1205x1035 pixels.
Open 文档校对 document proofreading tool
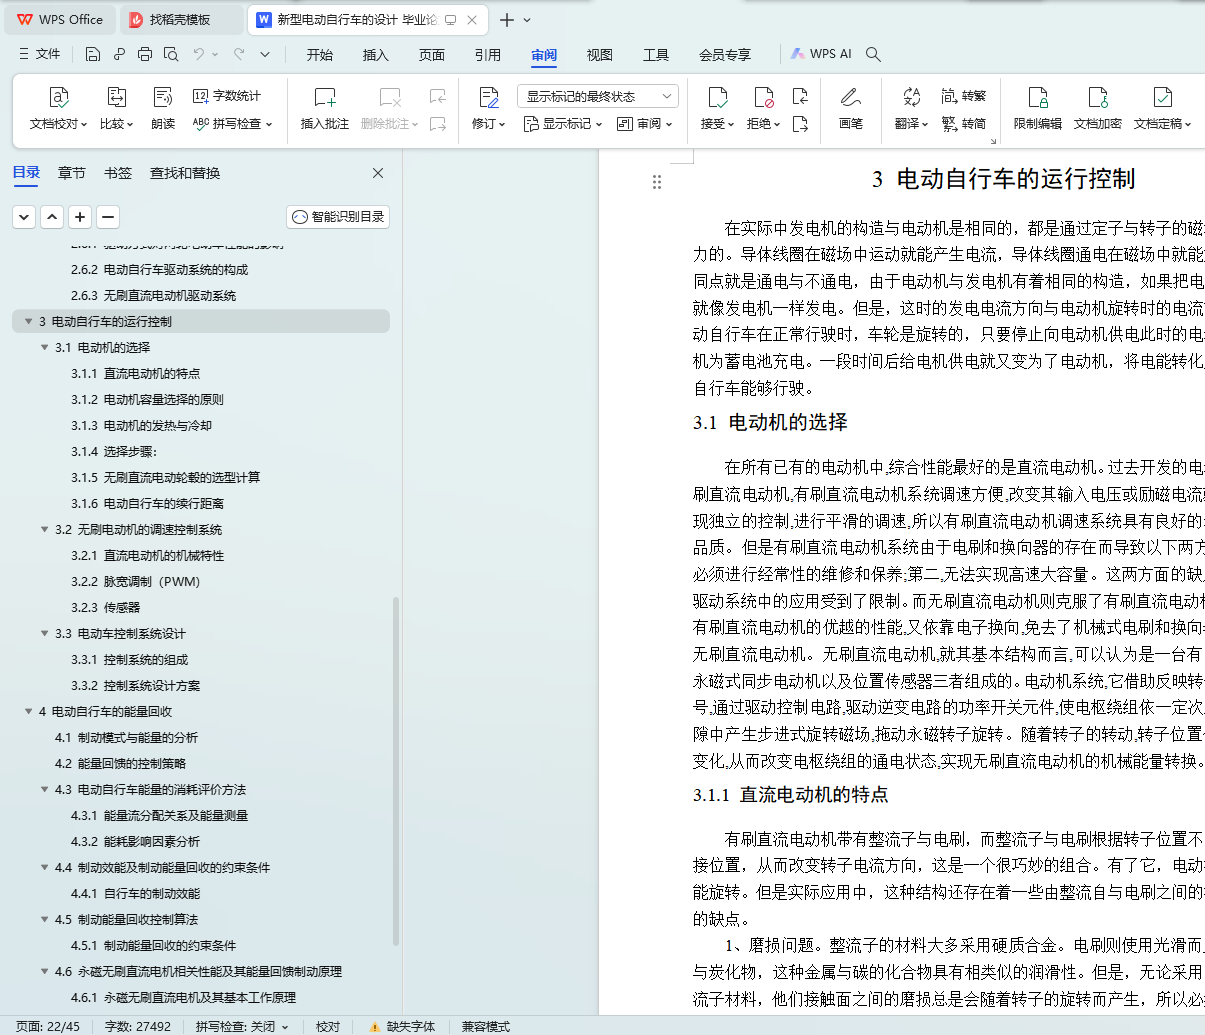click(x=59, y=109)
